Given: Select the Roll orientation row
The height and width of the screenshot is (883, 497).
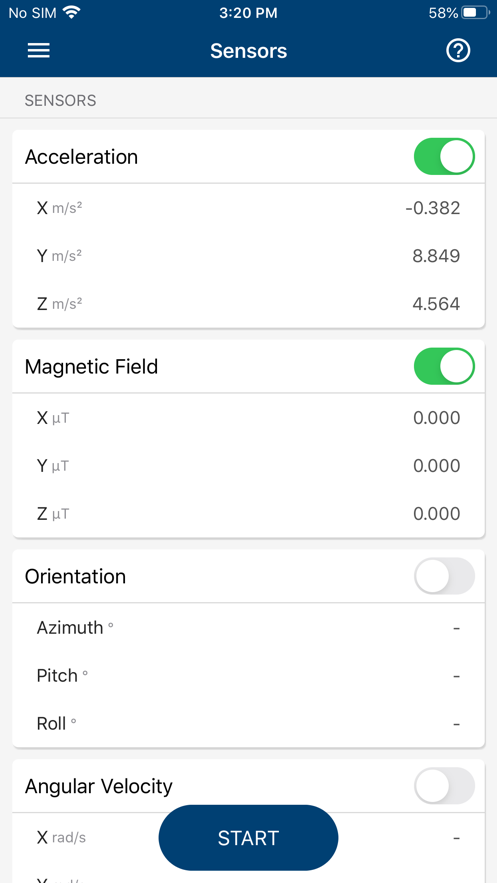Looking at the screenshot, I should coord(248,723).
